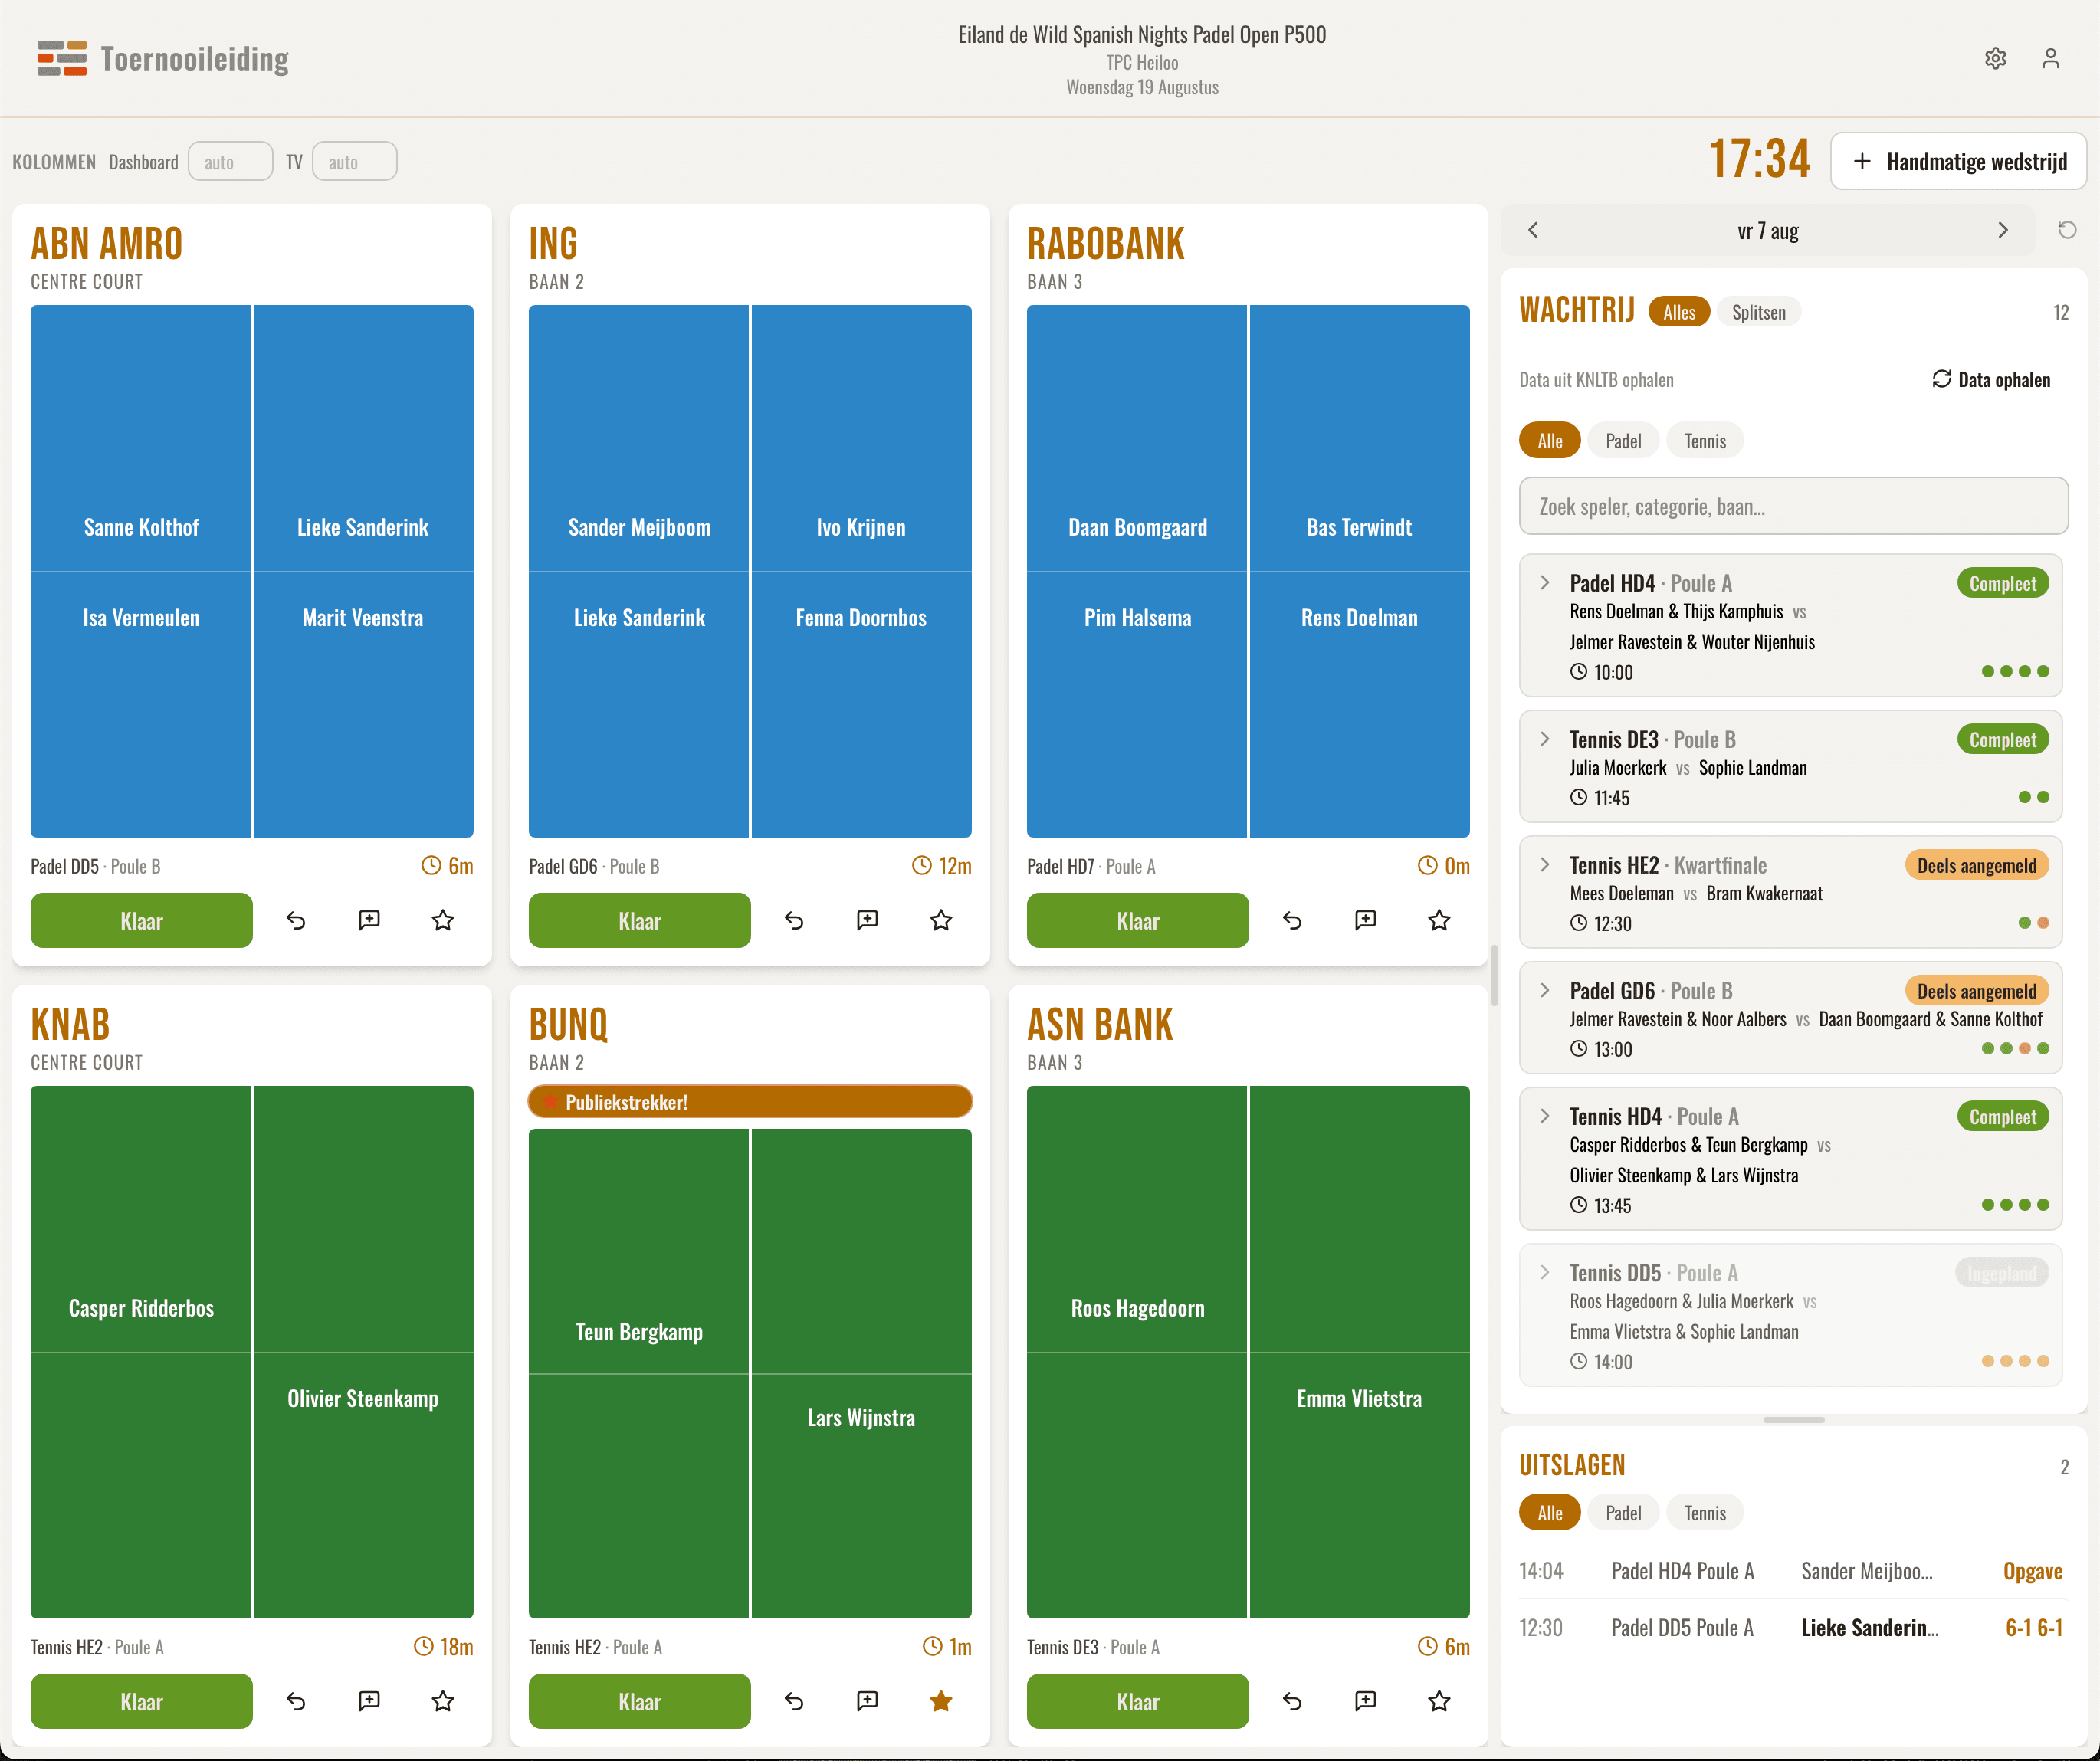
Task: Add comment on ABN AMRO court
Action: (x=369, y=920)
